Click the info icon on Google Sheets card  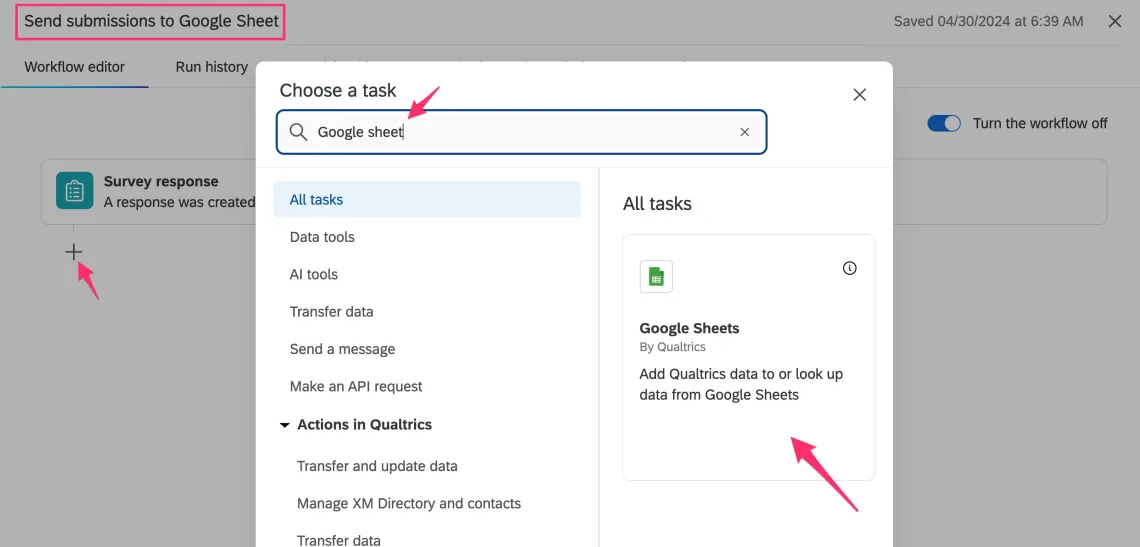[849, 268]
